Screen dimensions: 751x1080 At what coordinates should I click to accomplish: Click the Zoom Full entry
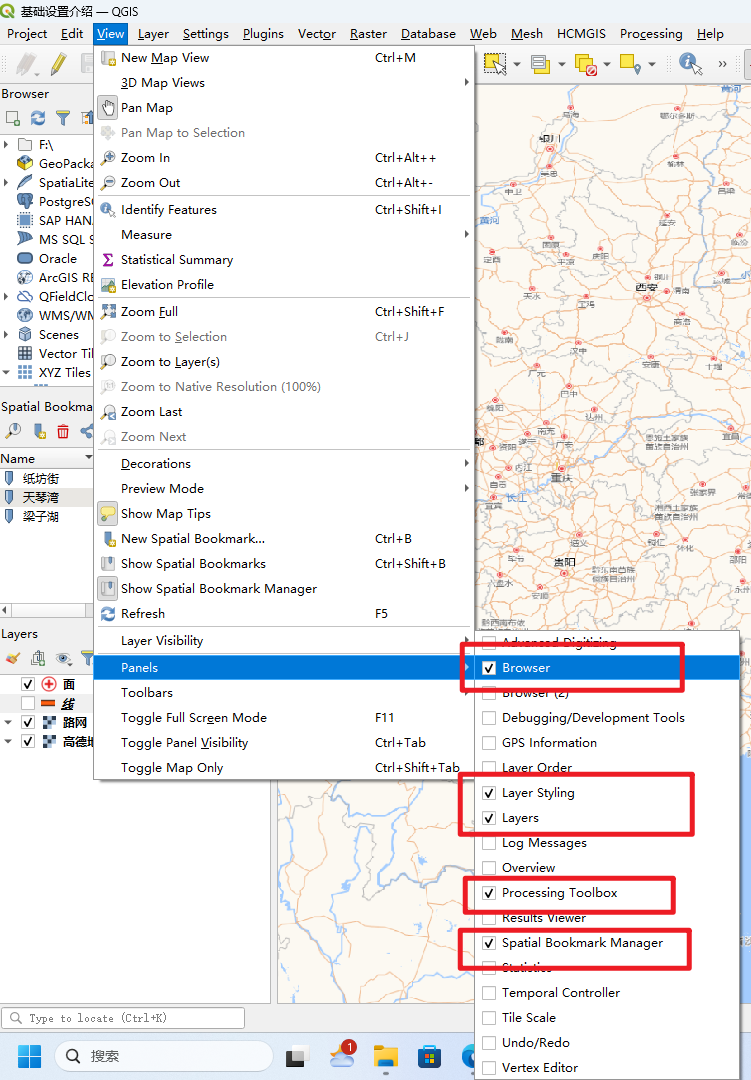tap(284, 311)
